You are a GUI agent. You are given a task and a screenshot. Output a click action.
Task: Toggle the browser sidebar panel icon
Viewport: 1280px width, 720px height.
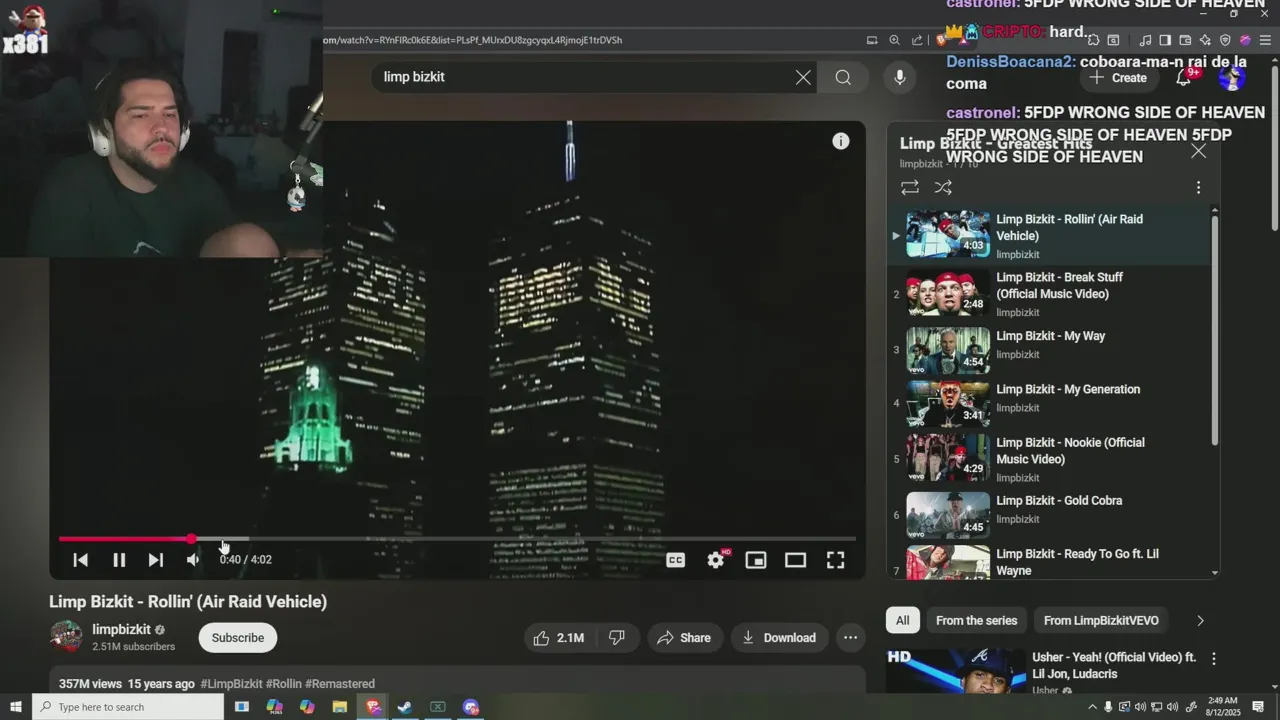click(1166, 40)
